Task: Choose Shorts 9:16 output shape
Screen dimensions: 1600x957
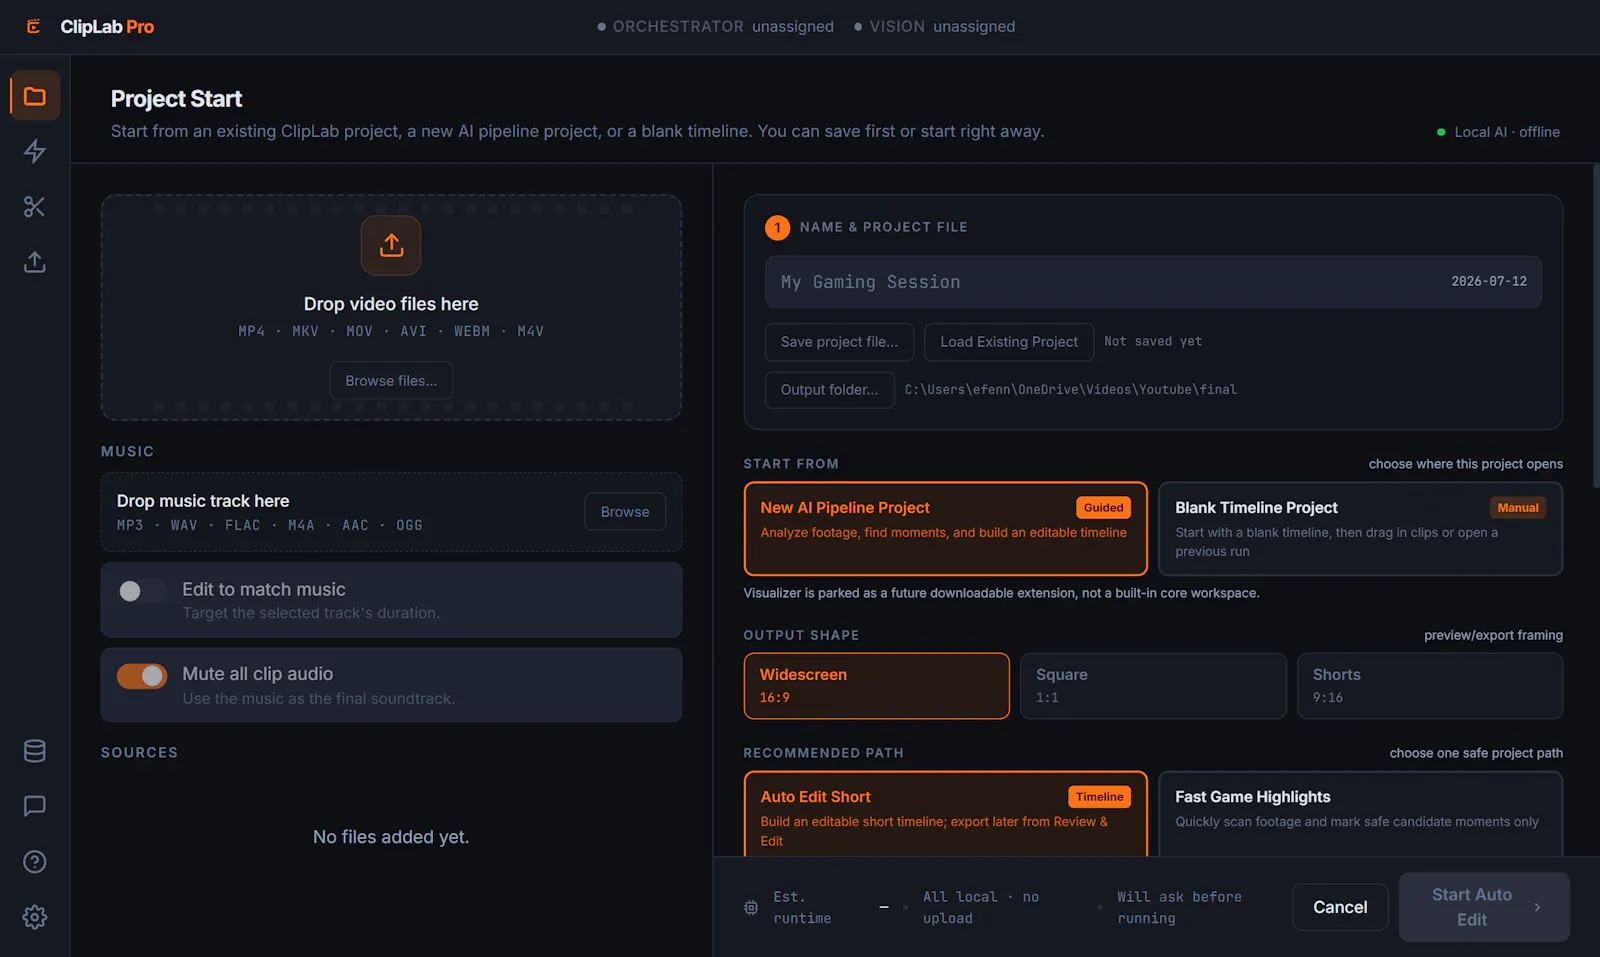Action: (1430, 686)
